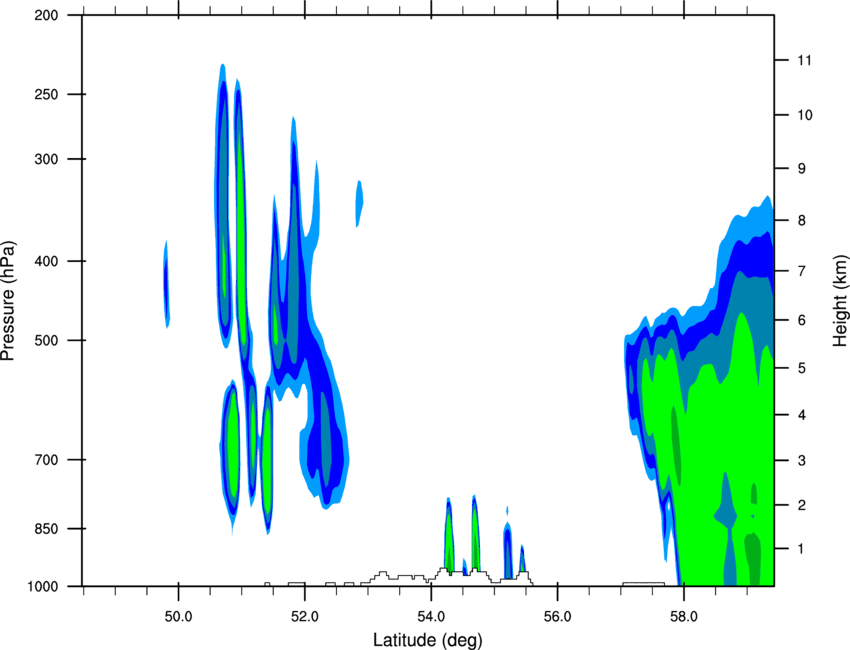This screenshot has height=650, width=850.
Task: Select the 250 pressure tick label
Action: click(x=46, y=94)
